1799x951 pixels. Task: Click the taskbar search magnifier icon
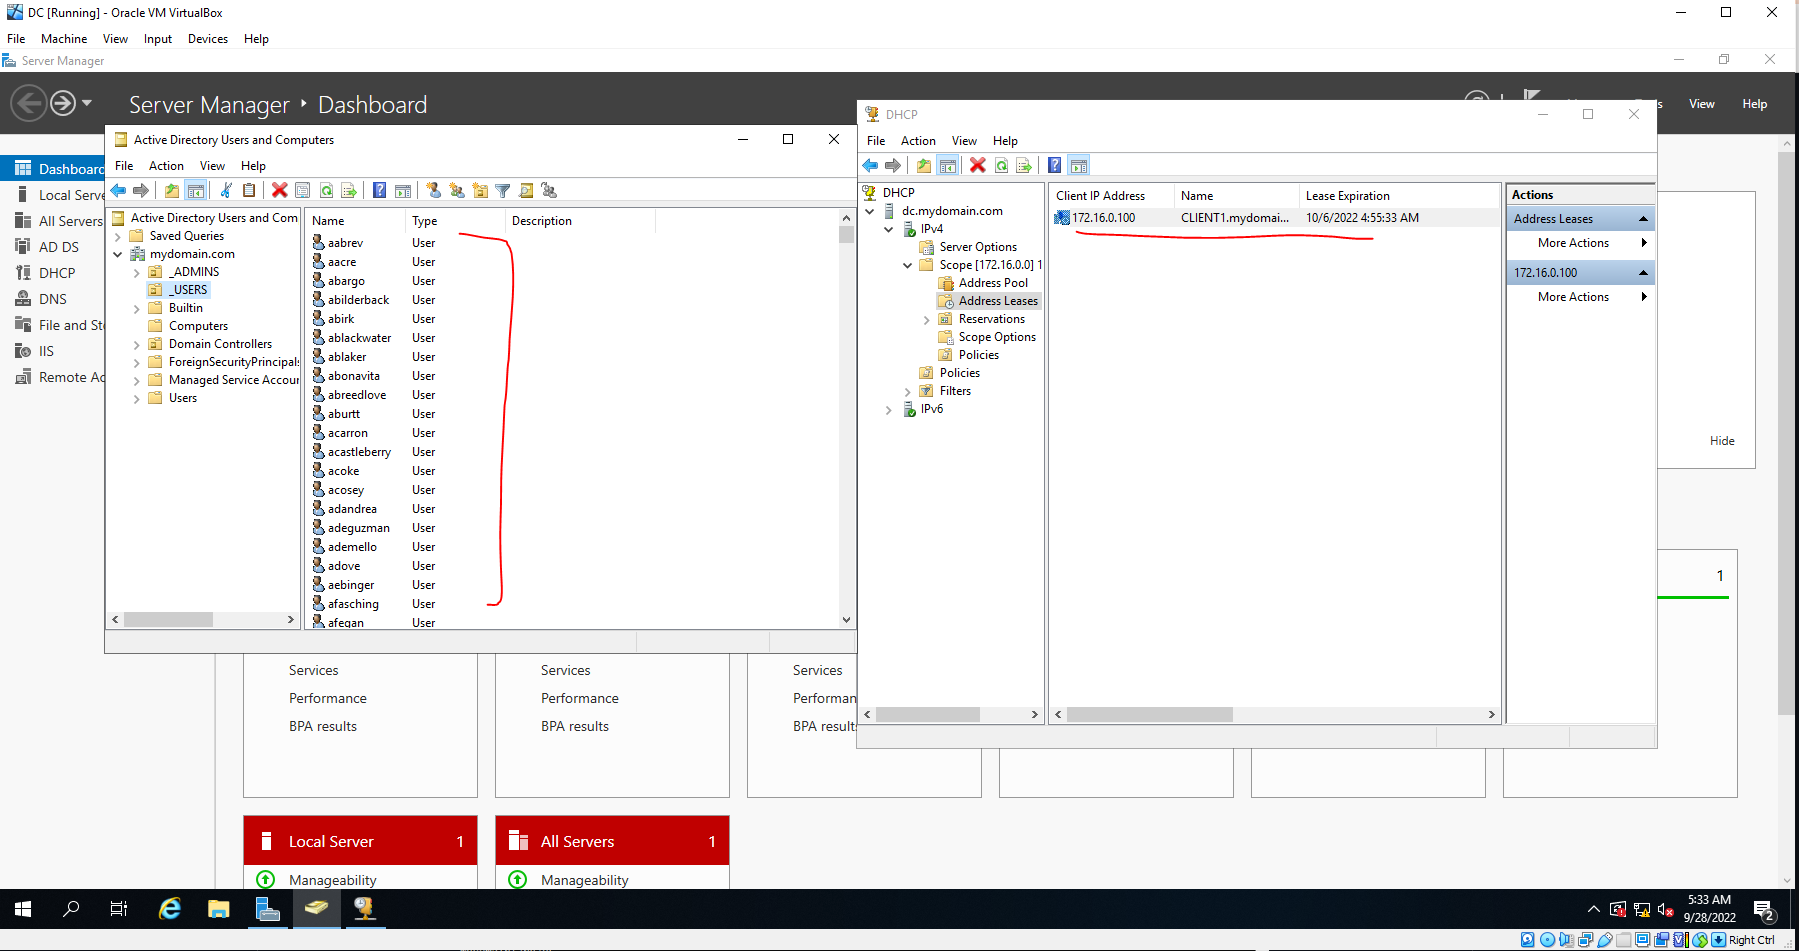71,909
